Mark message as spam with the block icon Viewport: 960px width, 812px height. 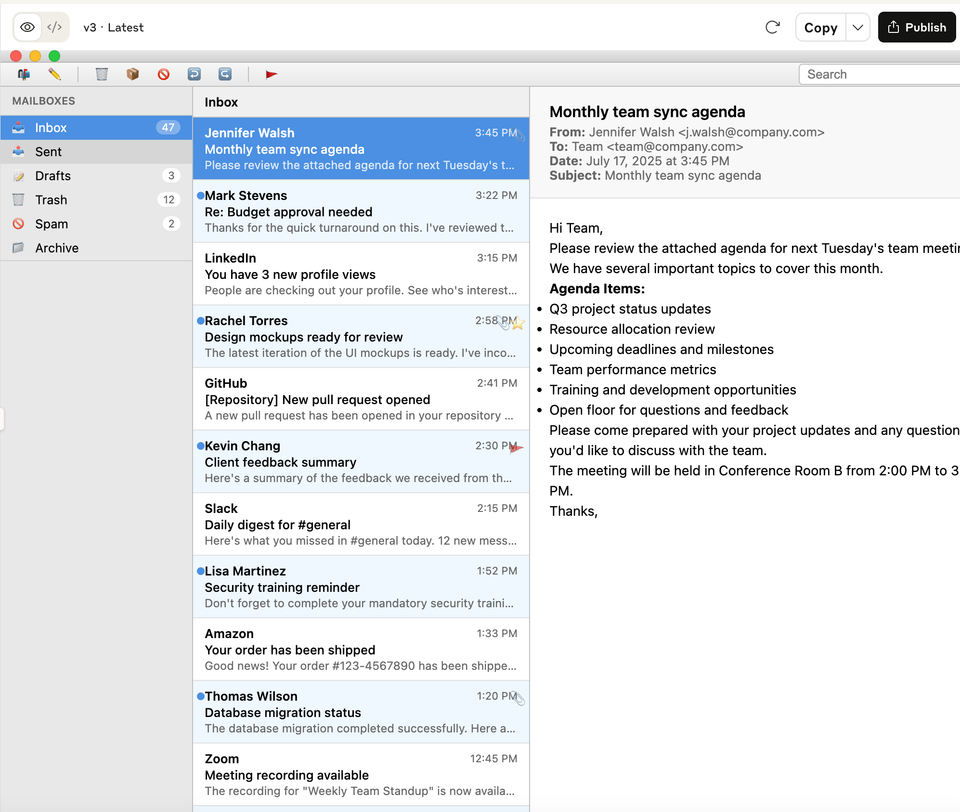click(x=163, y=74)
